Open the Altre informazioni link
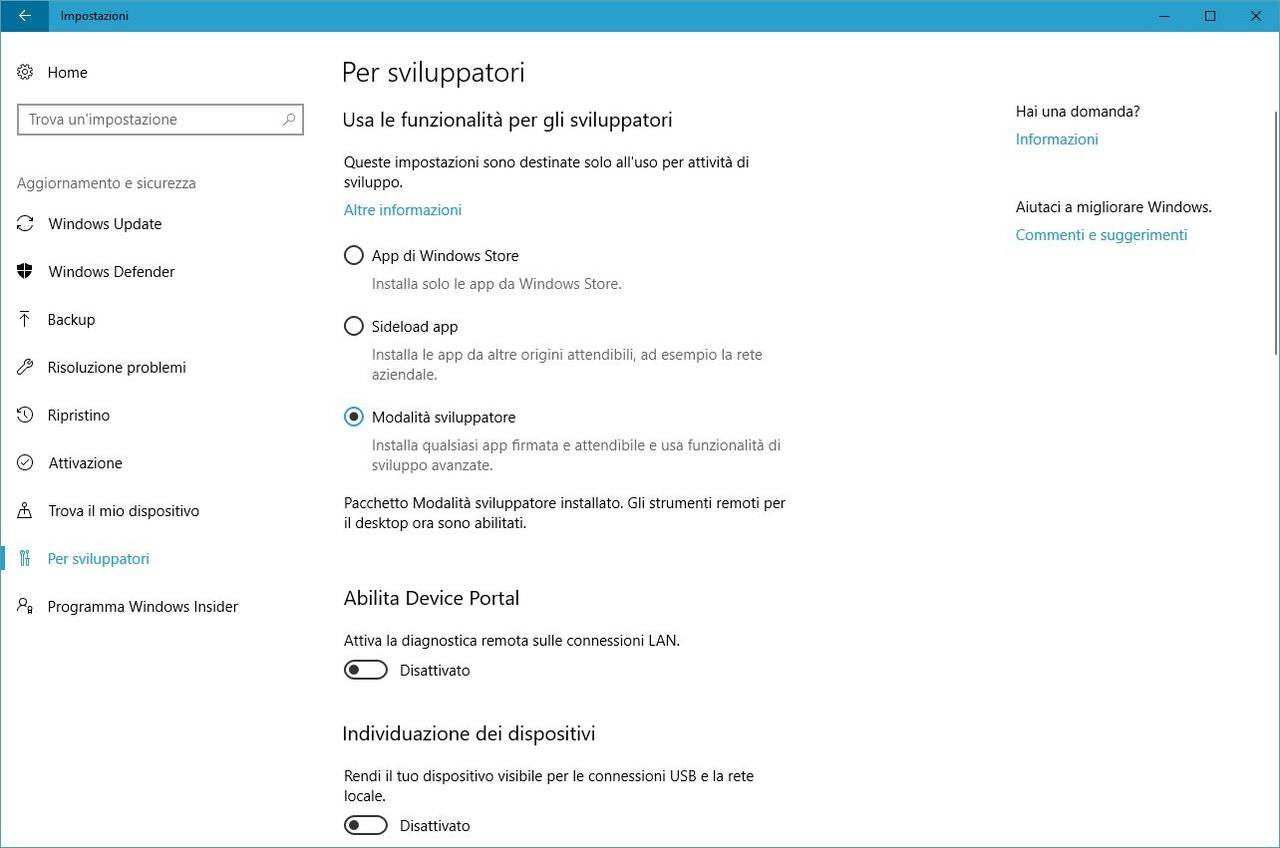Image resolution: width=1280 pixels, height=848 pixels. click(402, 210)
